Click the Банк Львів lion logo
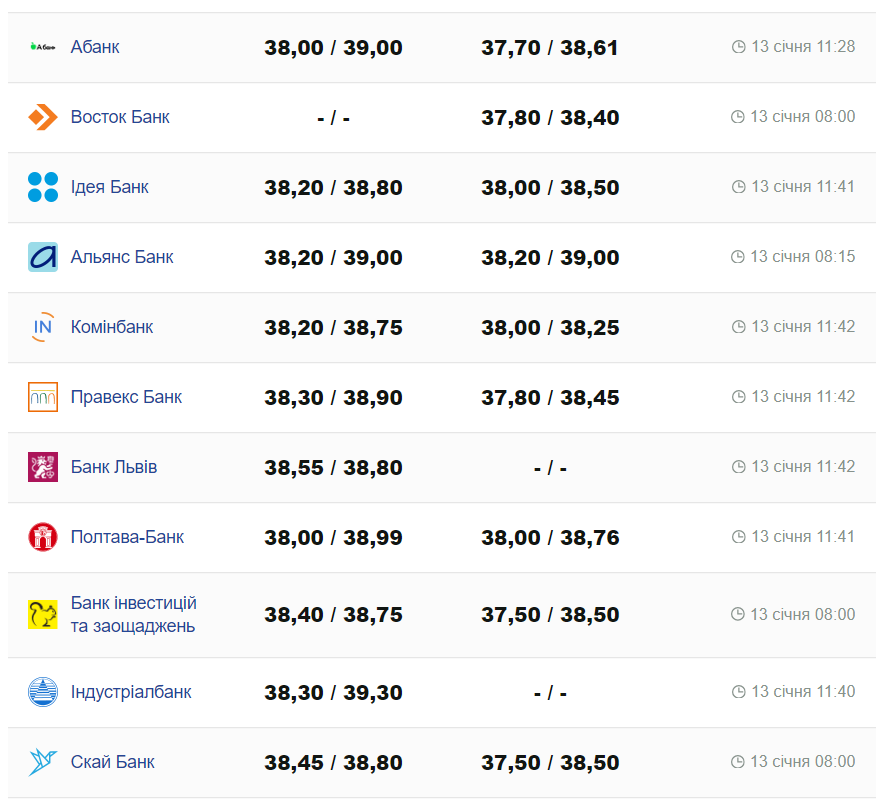 (43, 467)
